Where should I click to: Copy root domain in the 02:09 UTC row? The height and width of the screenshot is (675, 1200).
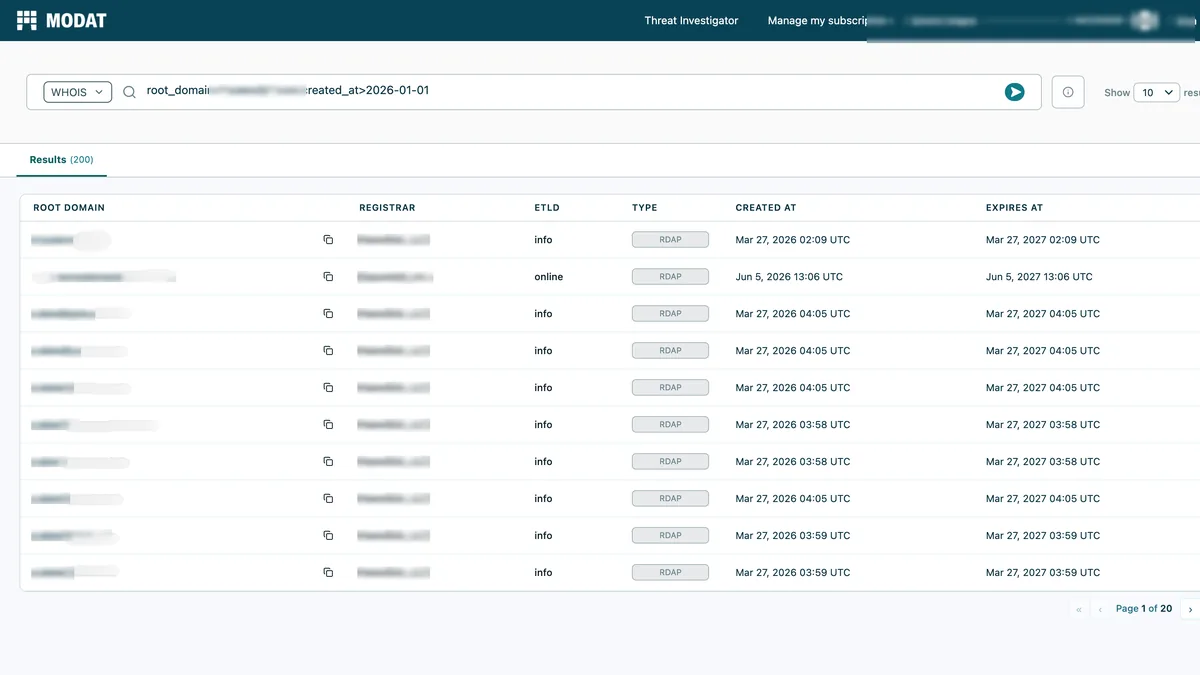pyautogui.click(x=328, y=240)
